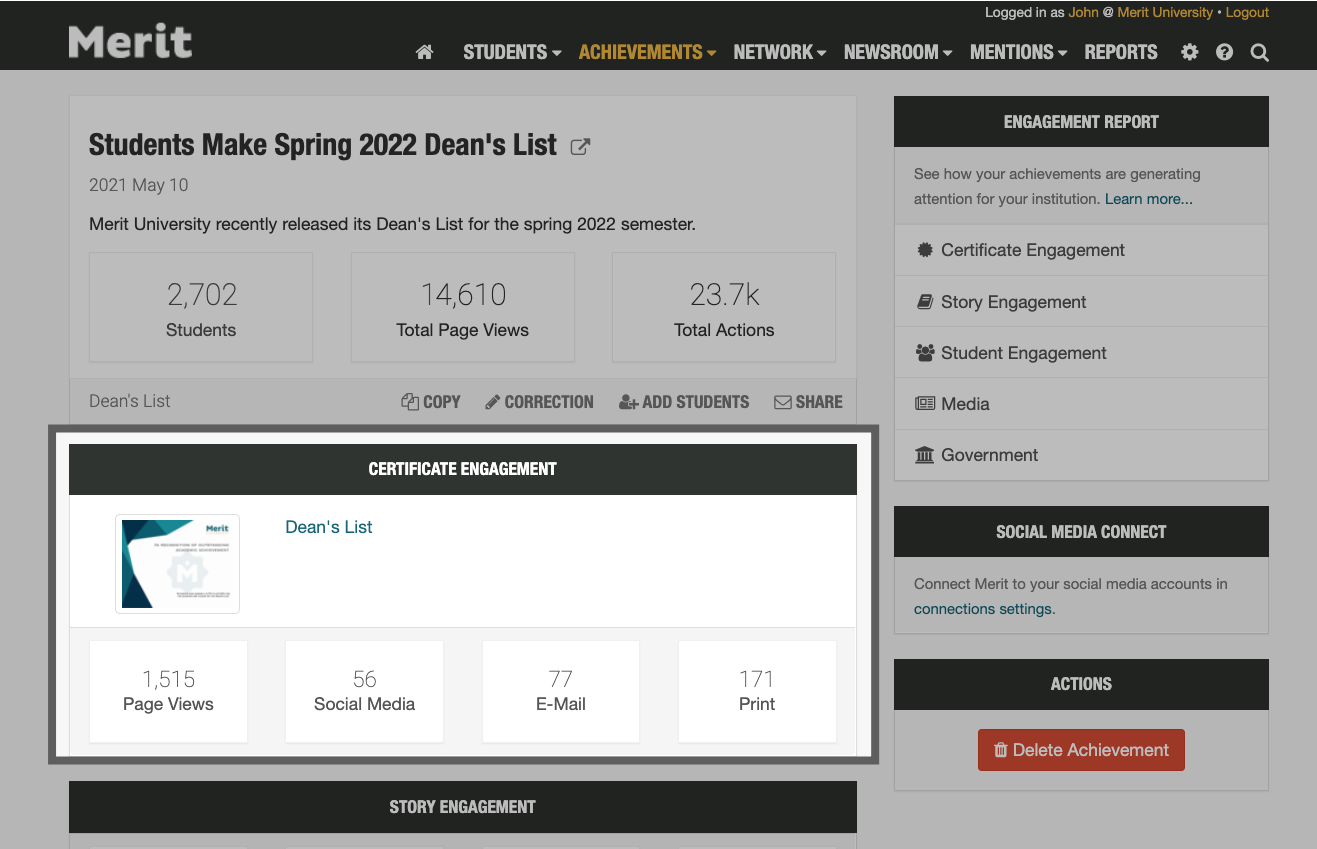Click the Media newspaper icon in the report panel

click(924, 403)
